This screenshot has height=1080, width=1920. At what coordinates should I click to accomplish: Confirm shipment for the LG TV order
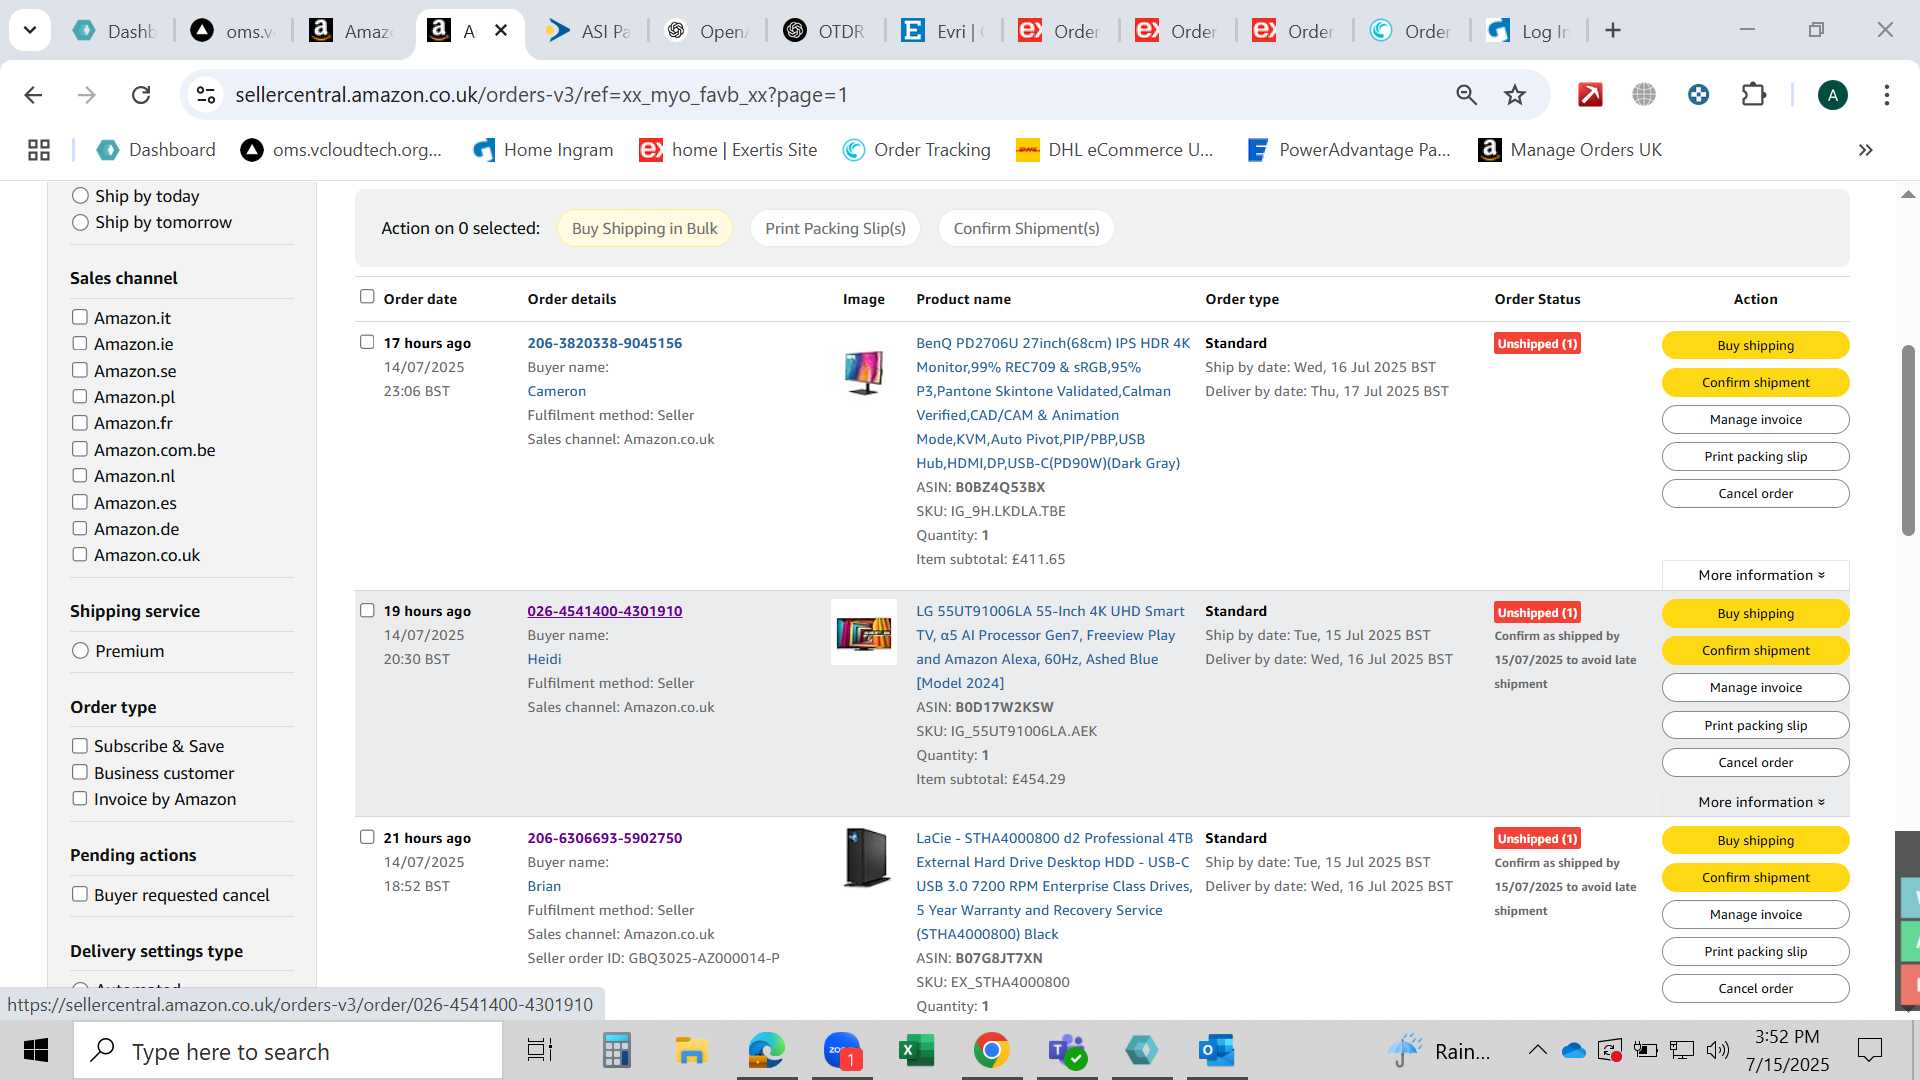[1755, 650]
